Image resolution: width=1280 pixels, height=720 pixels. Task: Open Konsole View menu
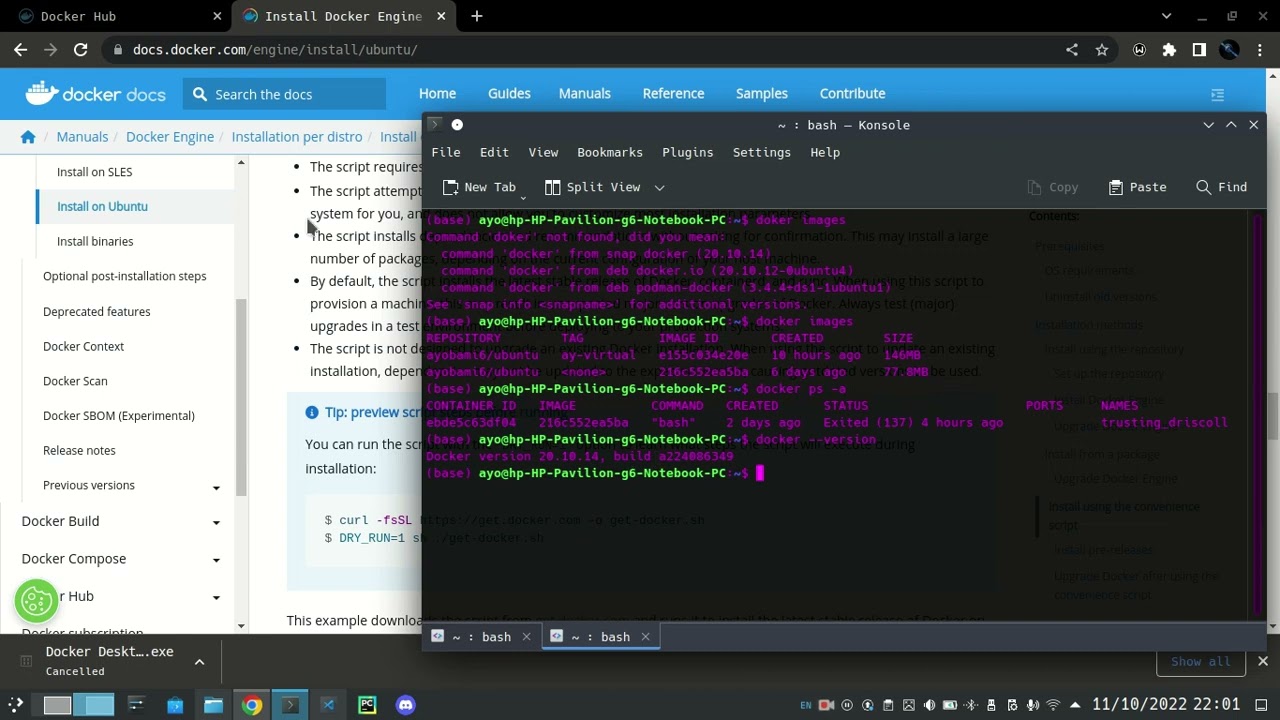click(x=543, y=152)
